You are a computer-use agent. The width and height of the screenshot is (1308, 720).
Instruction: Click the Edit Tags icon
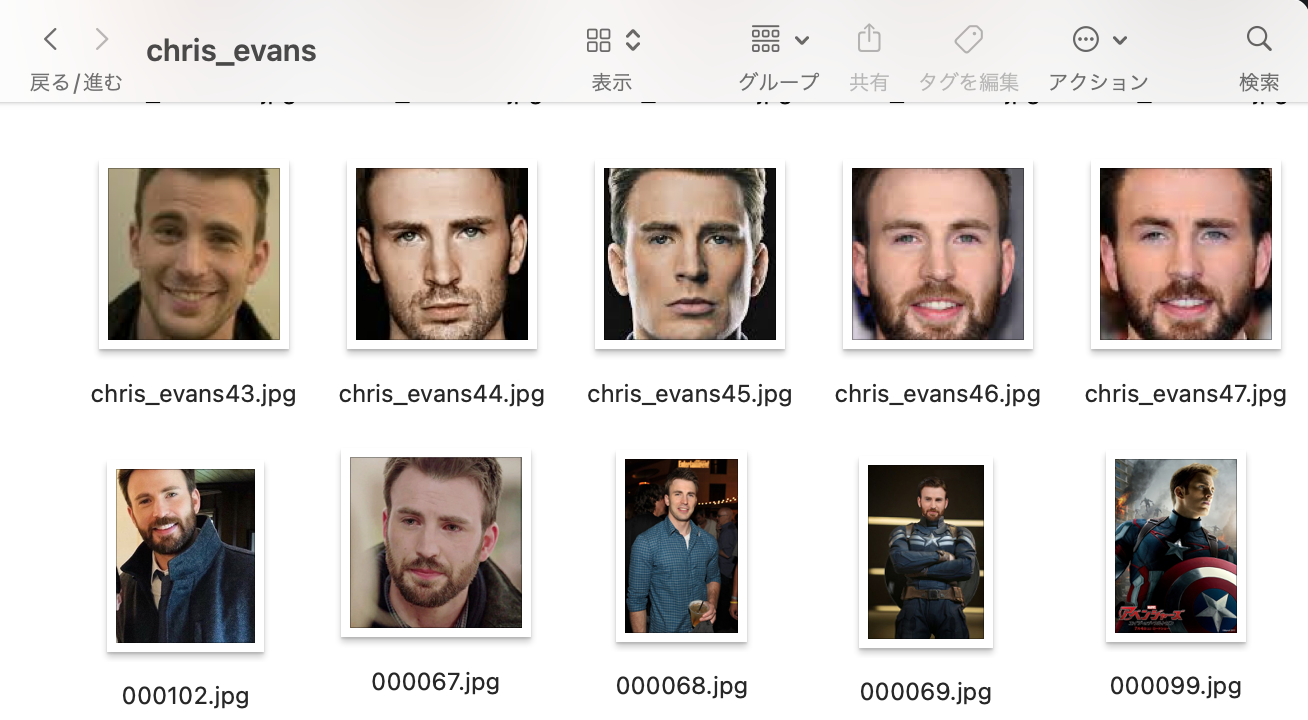click(x=968, y=40)
